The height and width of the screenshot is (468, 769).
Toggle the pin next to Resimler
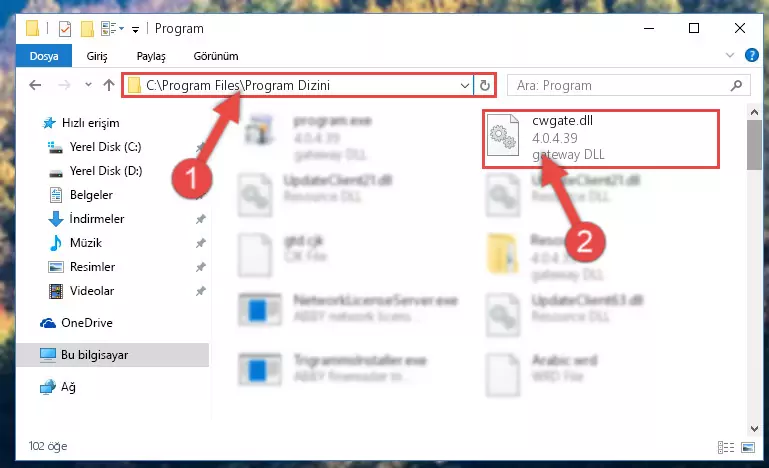coord(201,267)
